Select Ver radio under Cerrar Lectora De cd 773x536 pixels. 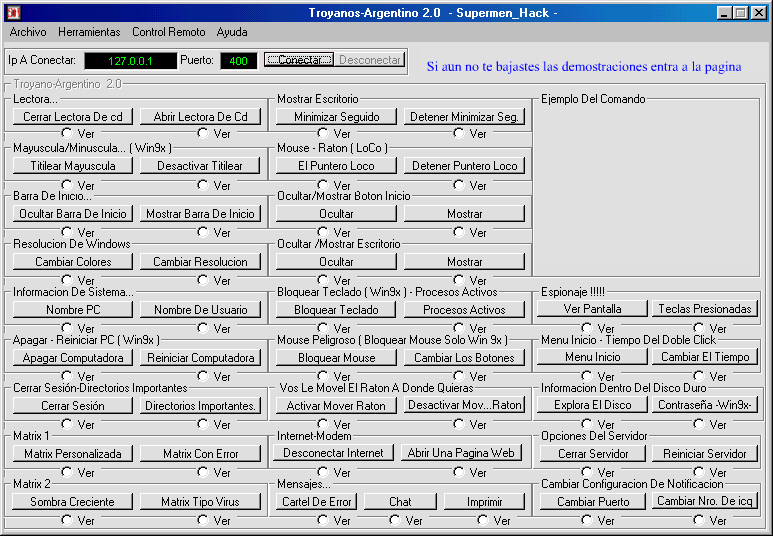67,133
